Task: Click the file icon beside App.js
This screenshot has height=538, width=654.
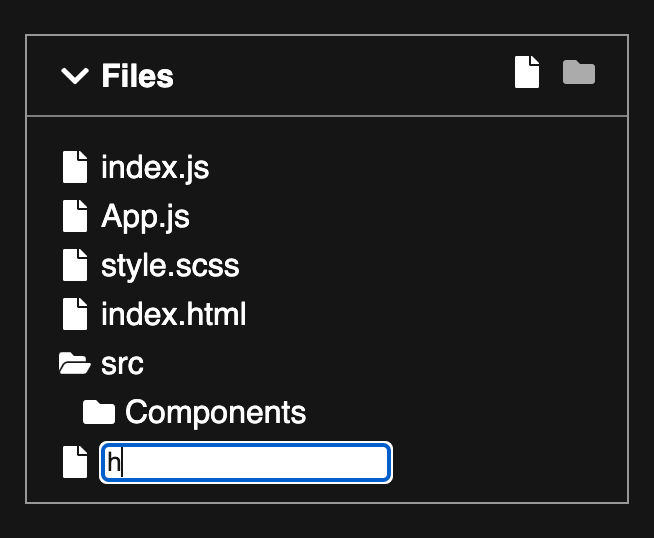Action: point(75,216)
